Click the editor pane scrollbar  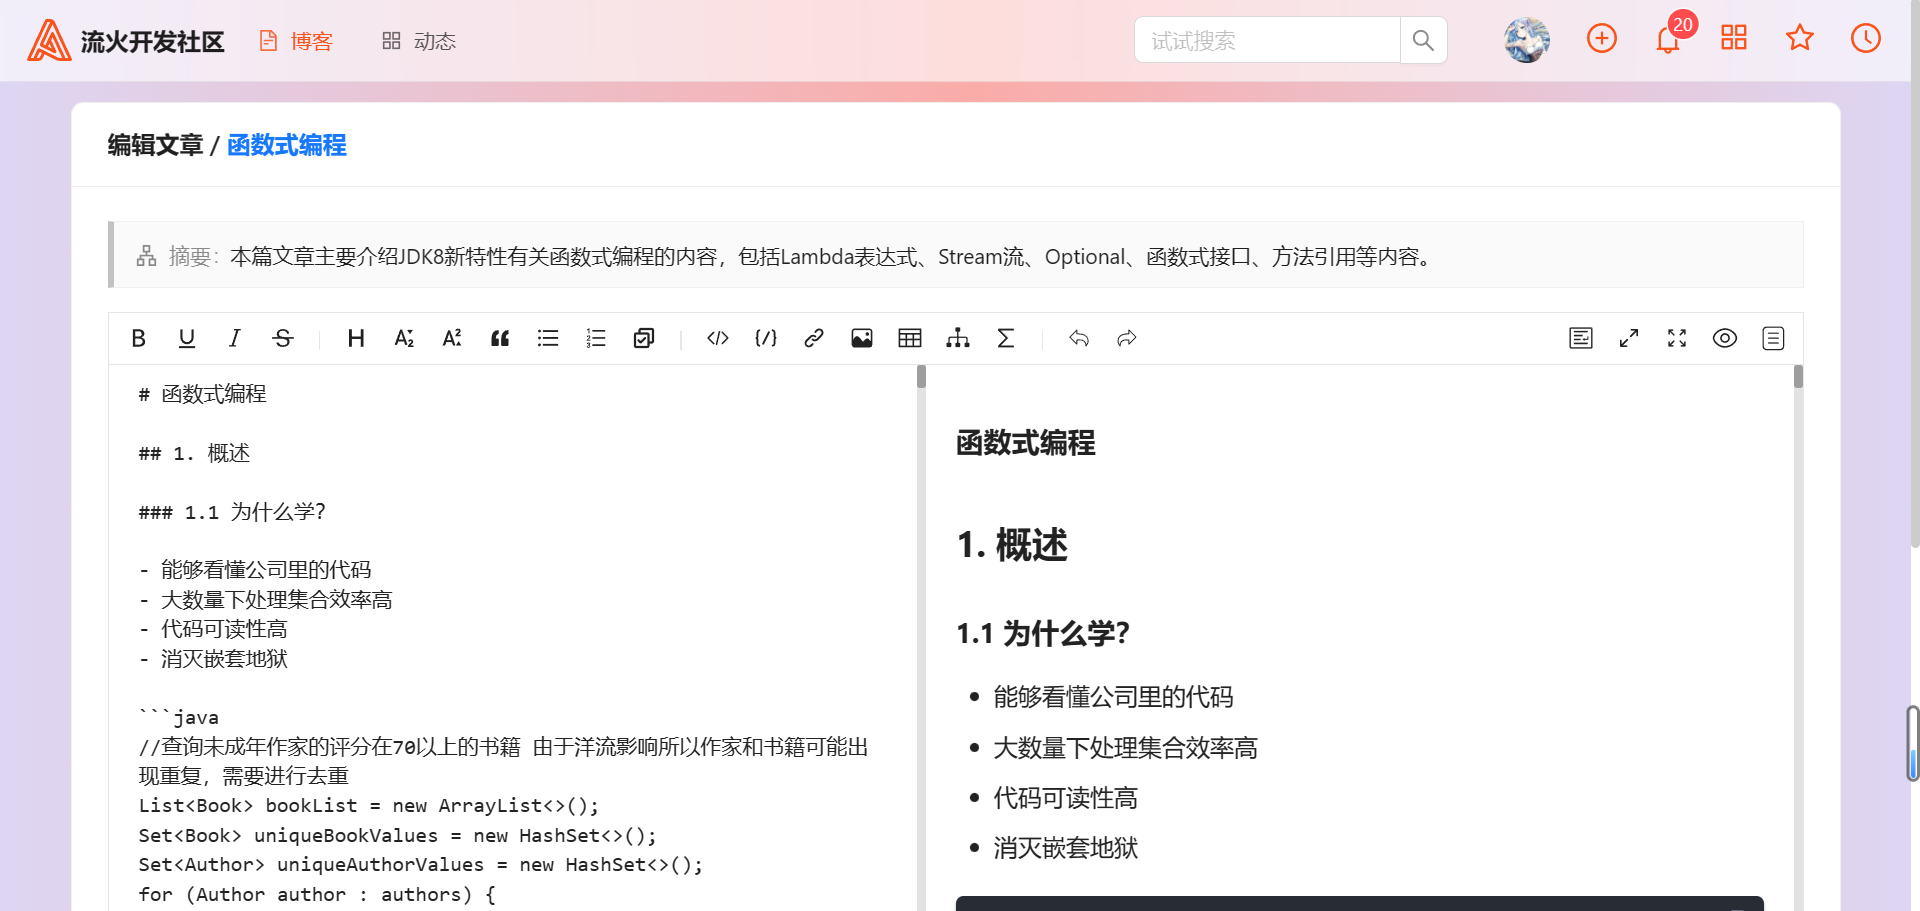[921, 376]
